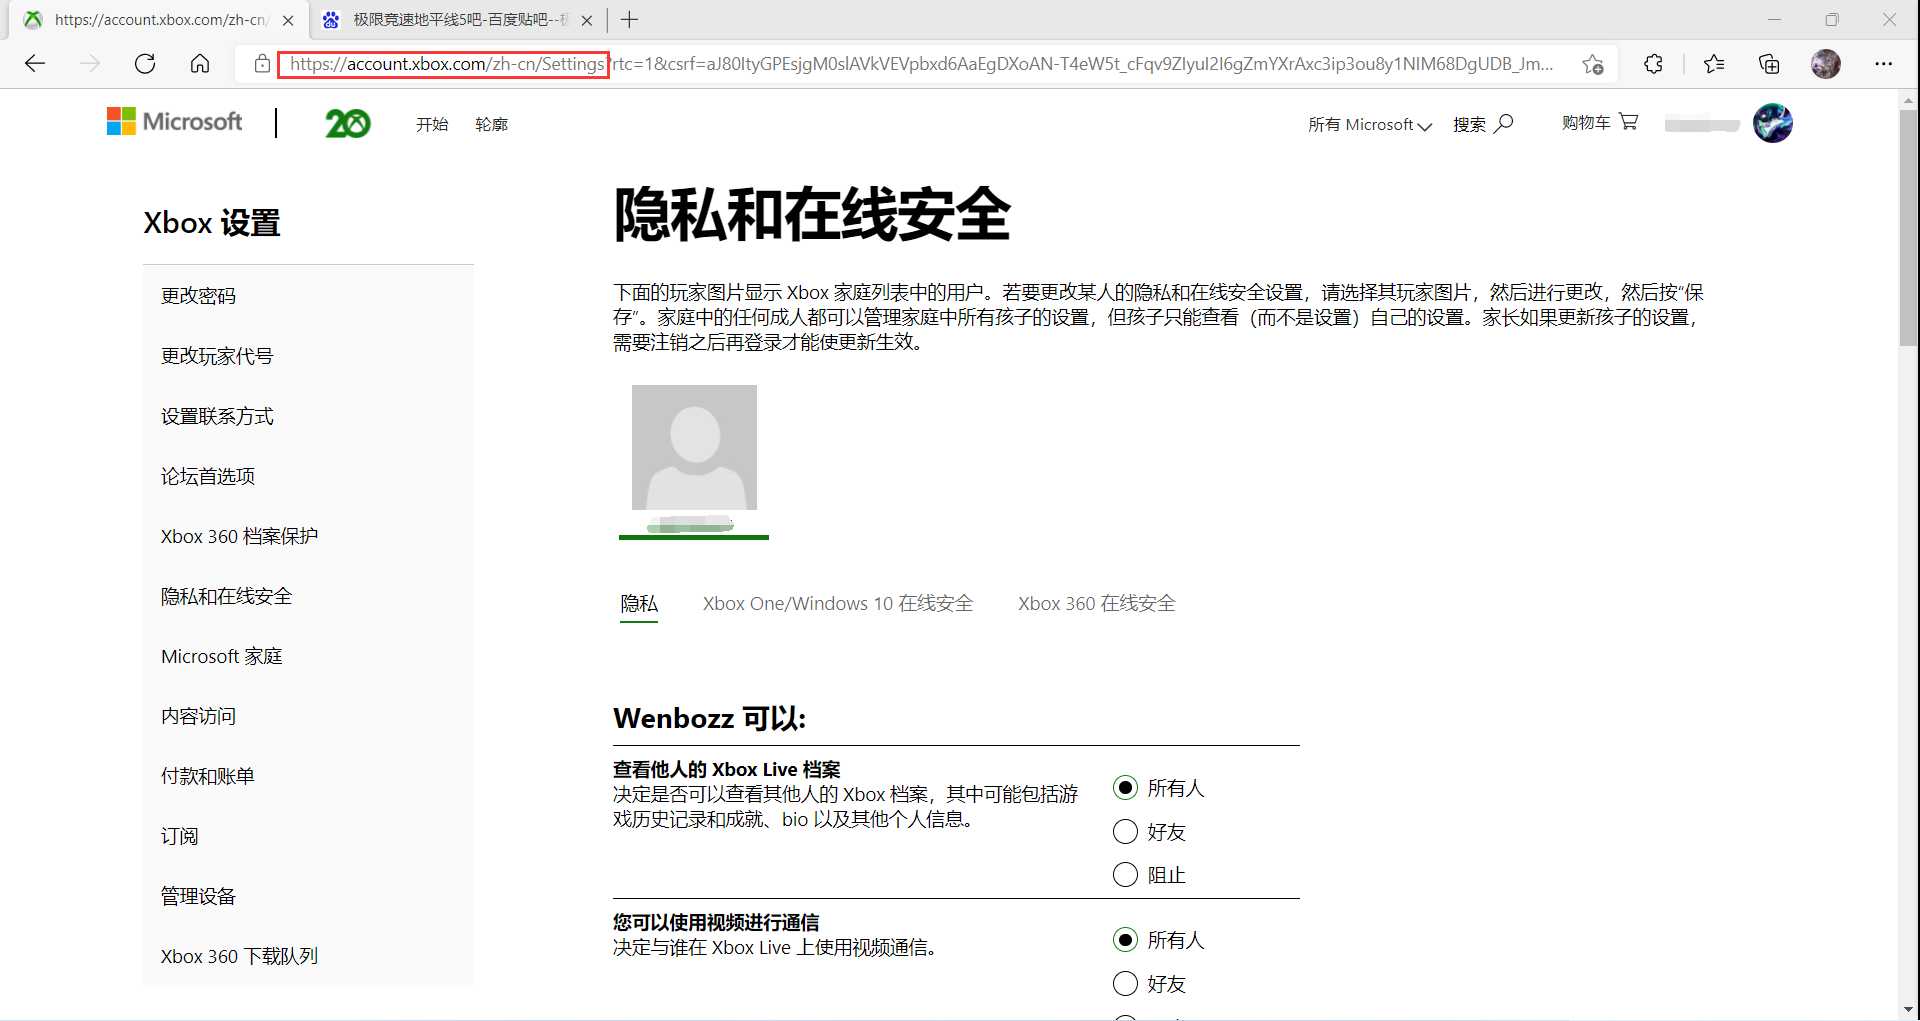Screen dimensions: 1920x1021
Task: Open the Collections icon in Edge
Action: click(1769, 63)
